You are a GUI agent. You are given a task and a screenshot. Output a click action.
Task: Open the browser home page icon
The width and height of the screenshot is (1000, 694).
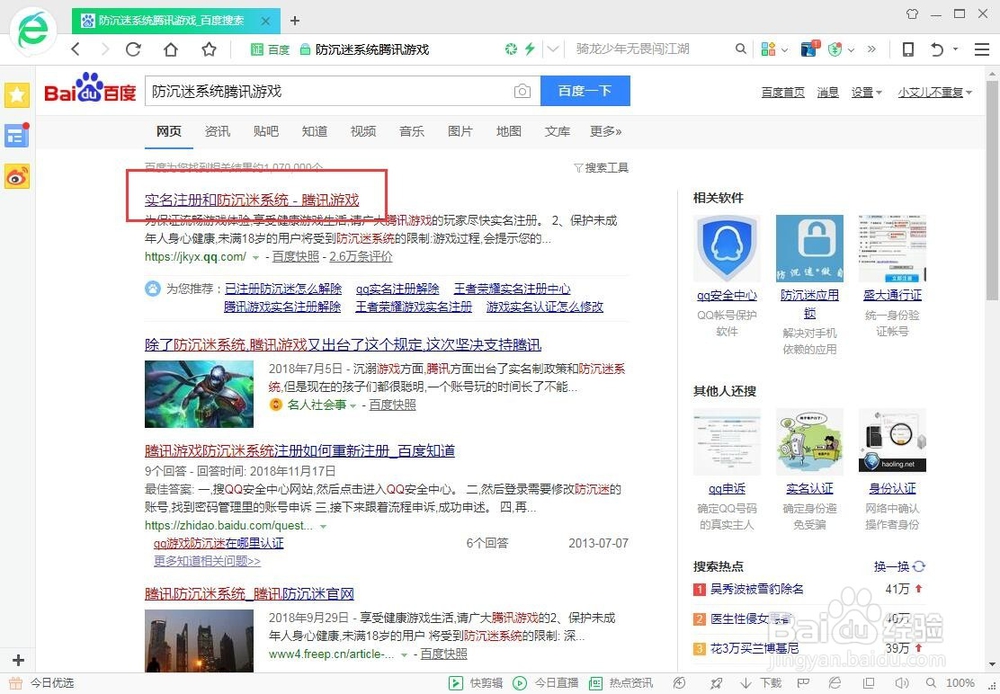[171, 49]
